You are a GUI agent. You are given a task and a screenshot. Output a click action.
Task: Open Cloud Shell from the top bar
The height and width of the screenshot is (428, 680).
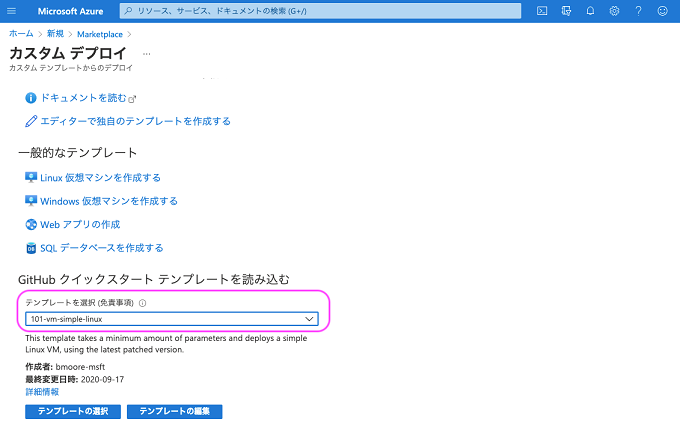(x=542, y=11)
